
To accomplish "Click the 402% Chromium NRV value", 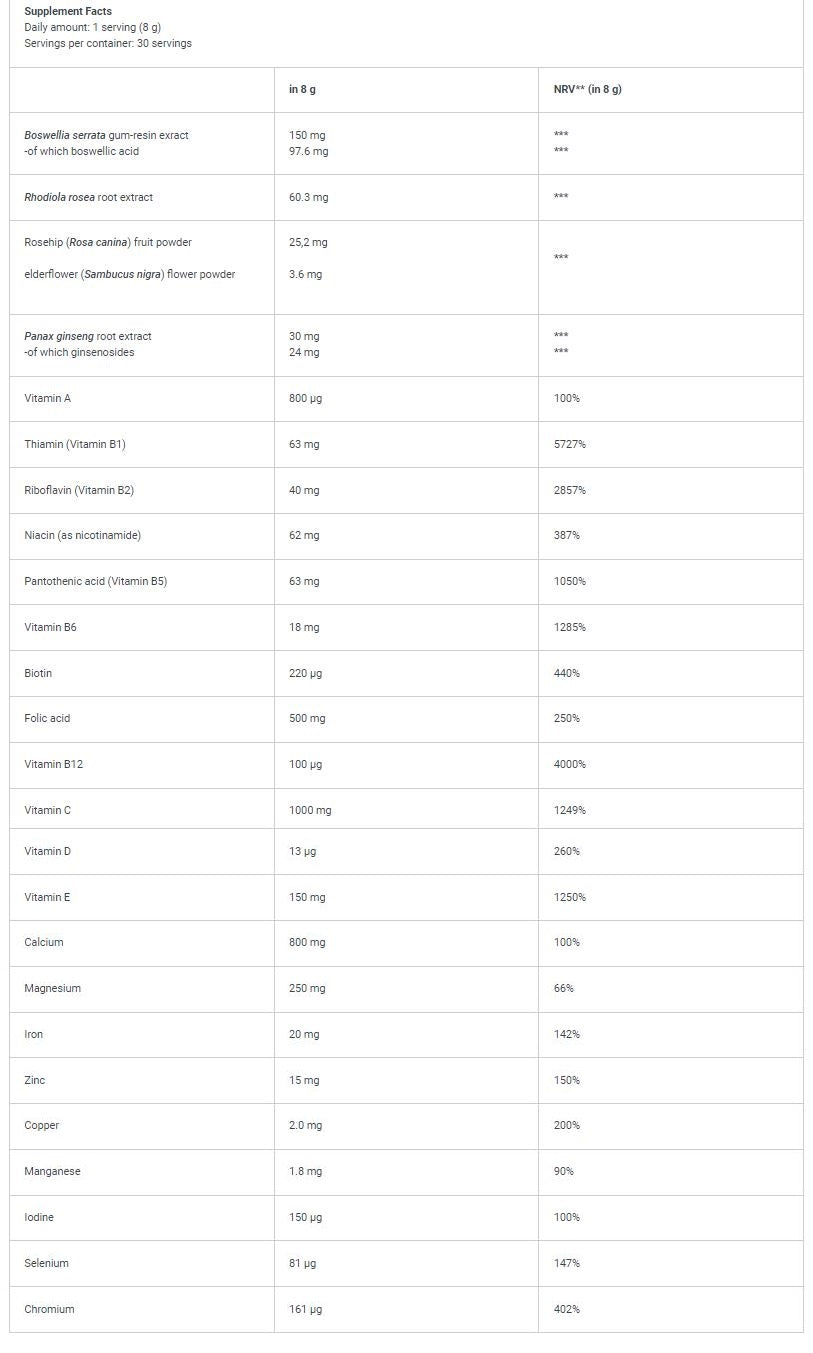I will 566,1309.
